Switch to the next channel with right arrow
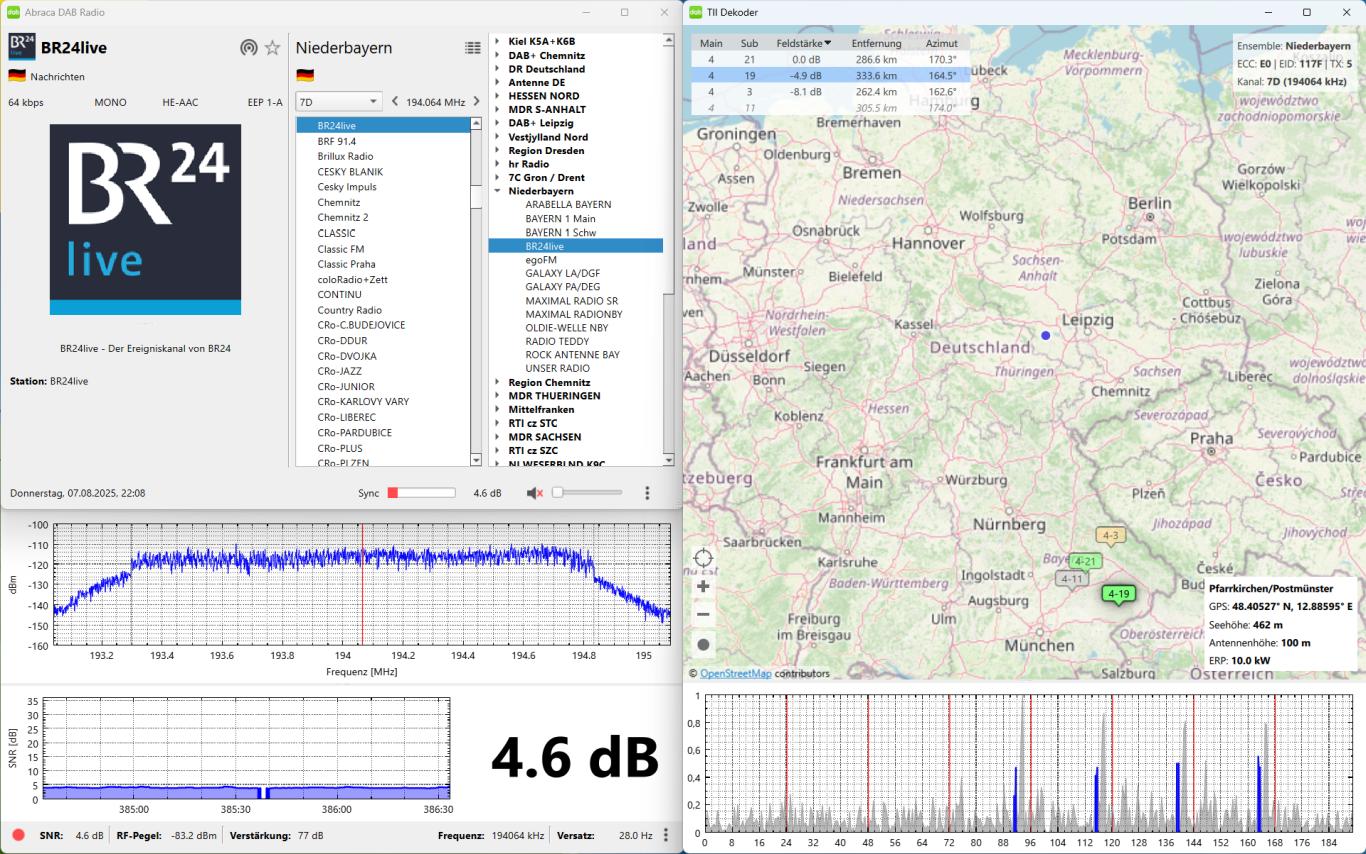This screenshot has height=854, width=1366. coord(476,101)
